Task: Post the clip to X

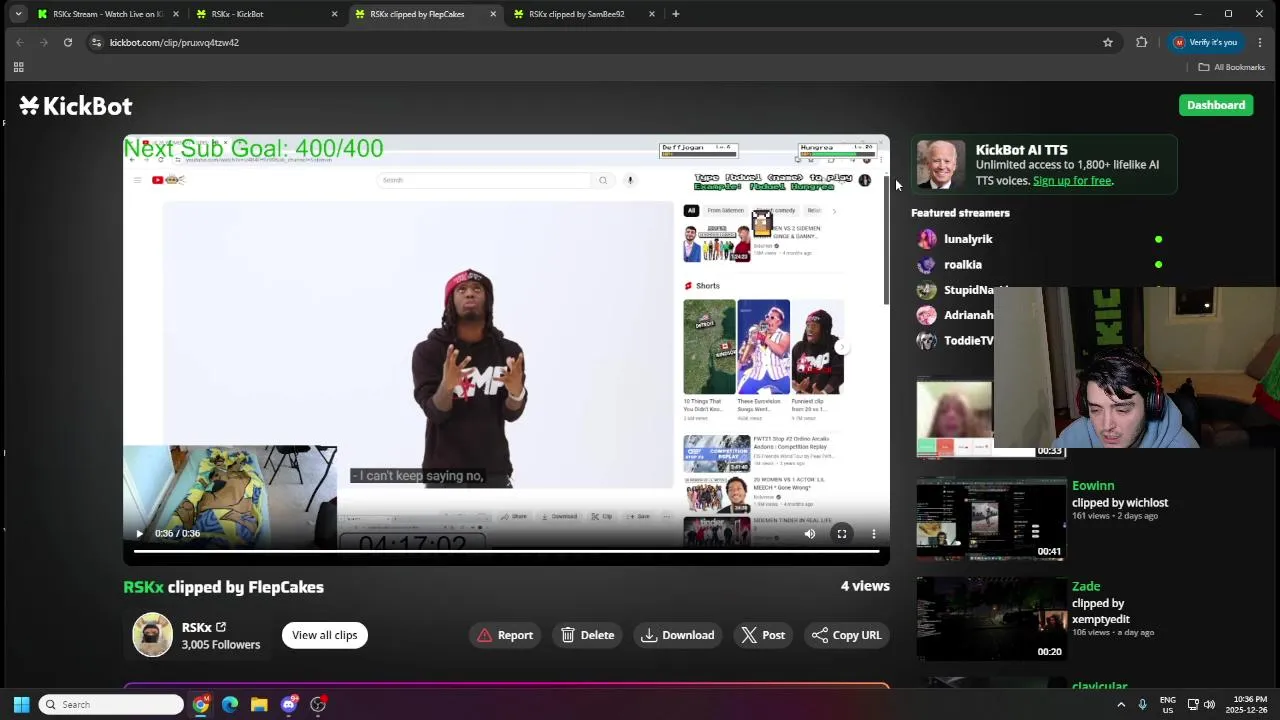Action: click(763, 635)
